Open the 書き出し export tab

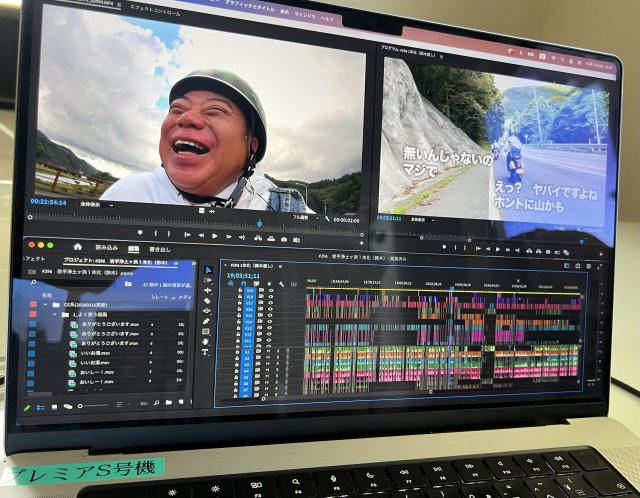[x=160, y=249]
